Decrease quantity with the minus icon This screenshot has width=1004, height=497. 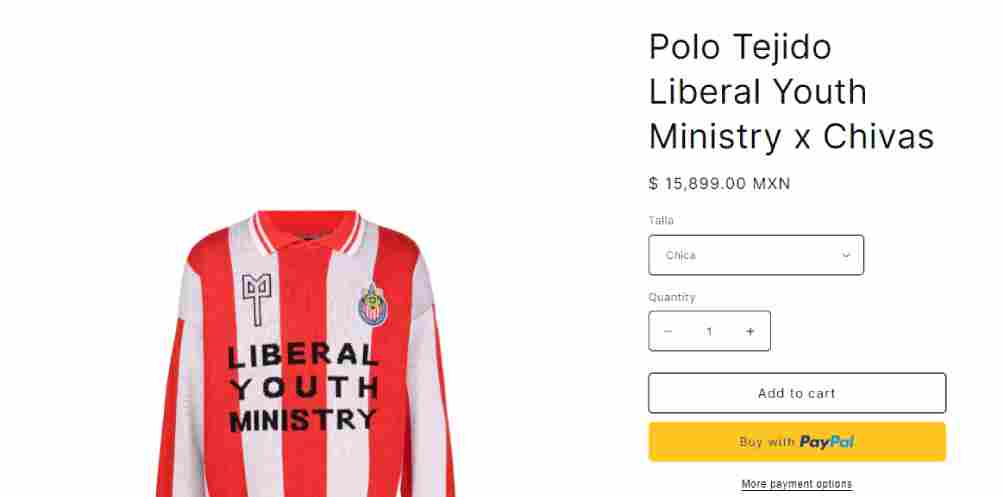(668, 331)
